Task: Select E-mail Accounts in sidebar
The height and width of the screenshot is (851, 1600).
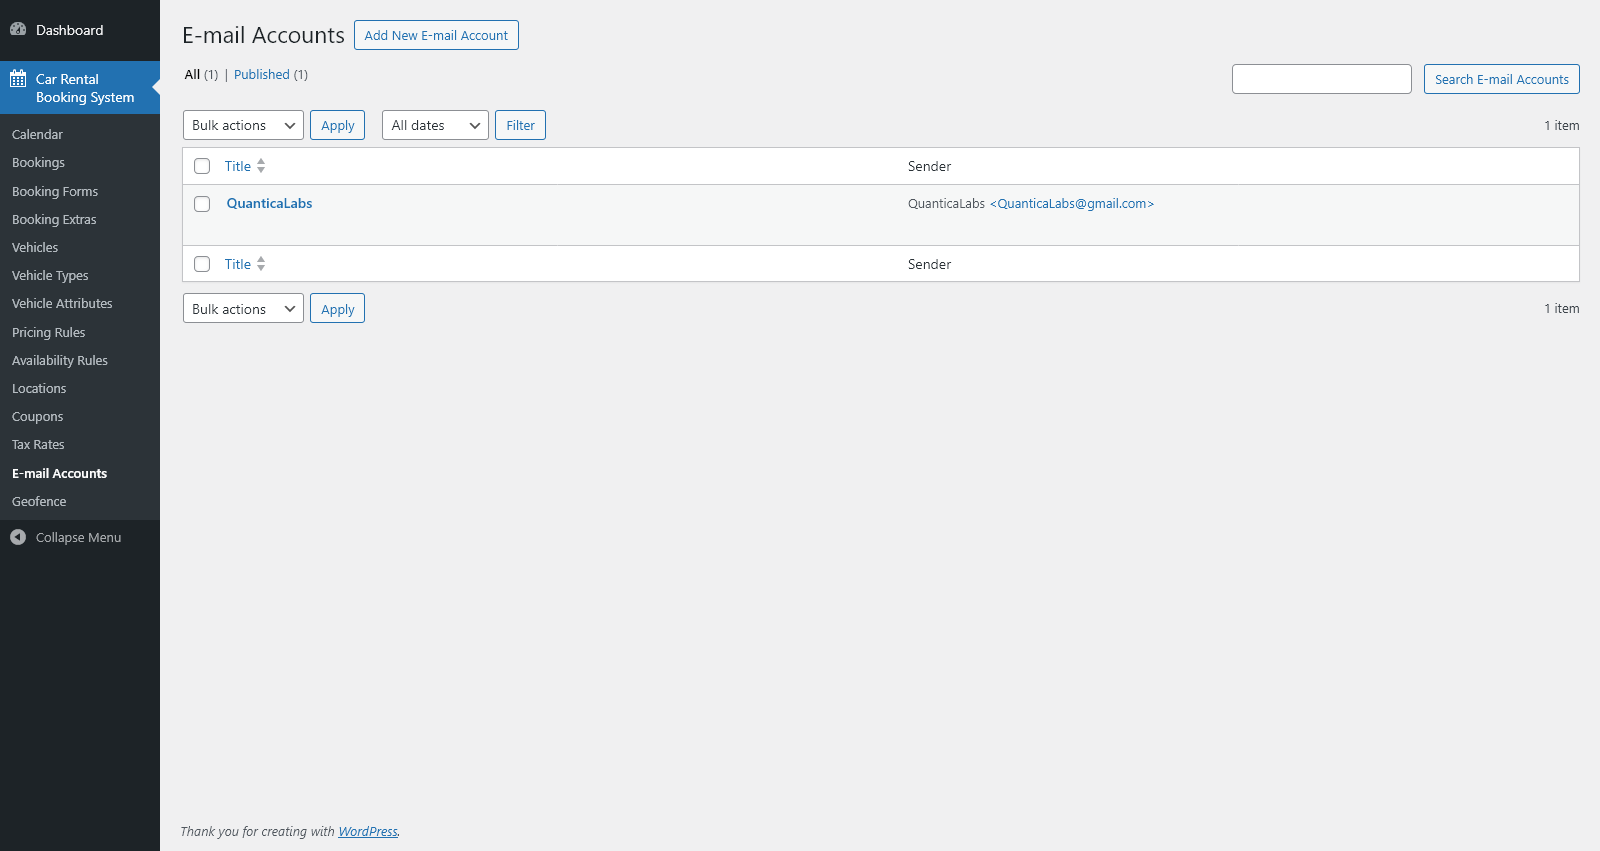Action: click(59, 473)
